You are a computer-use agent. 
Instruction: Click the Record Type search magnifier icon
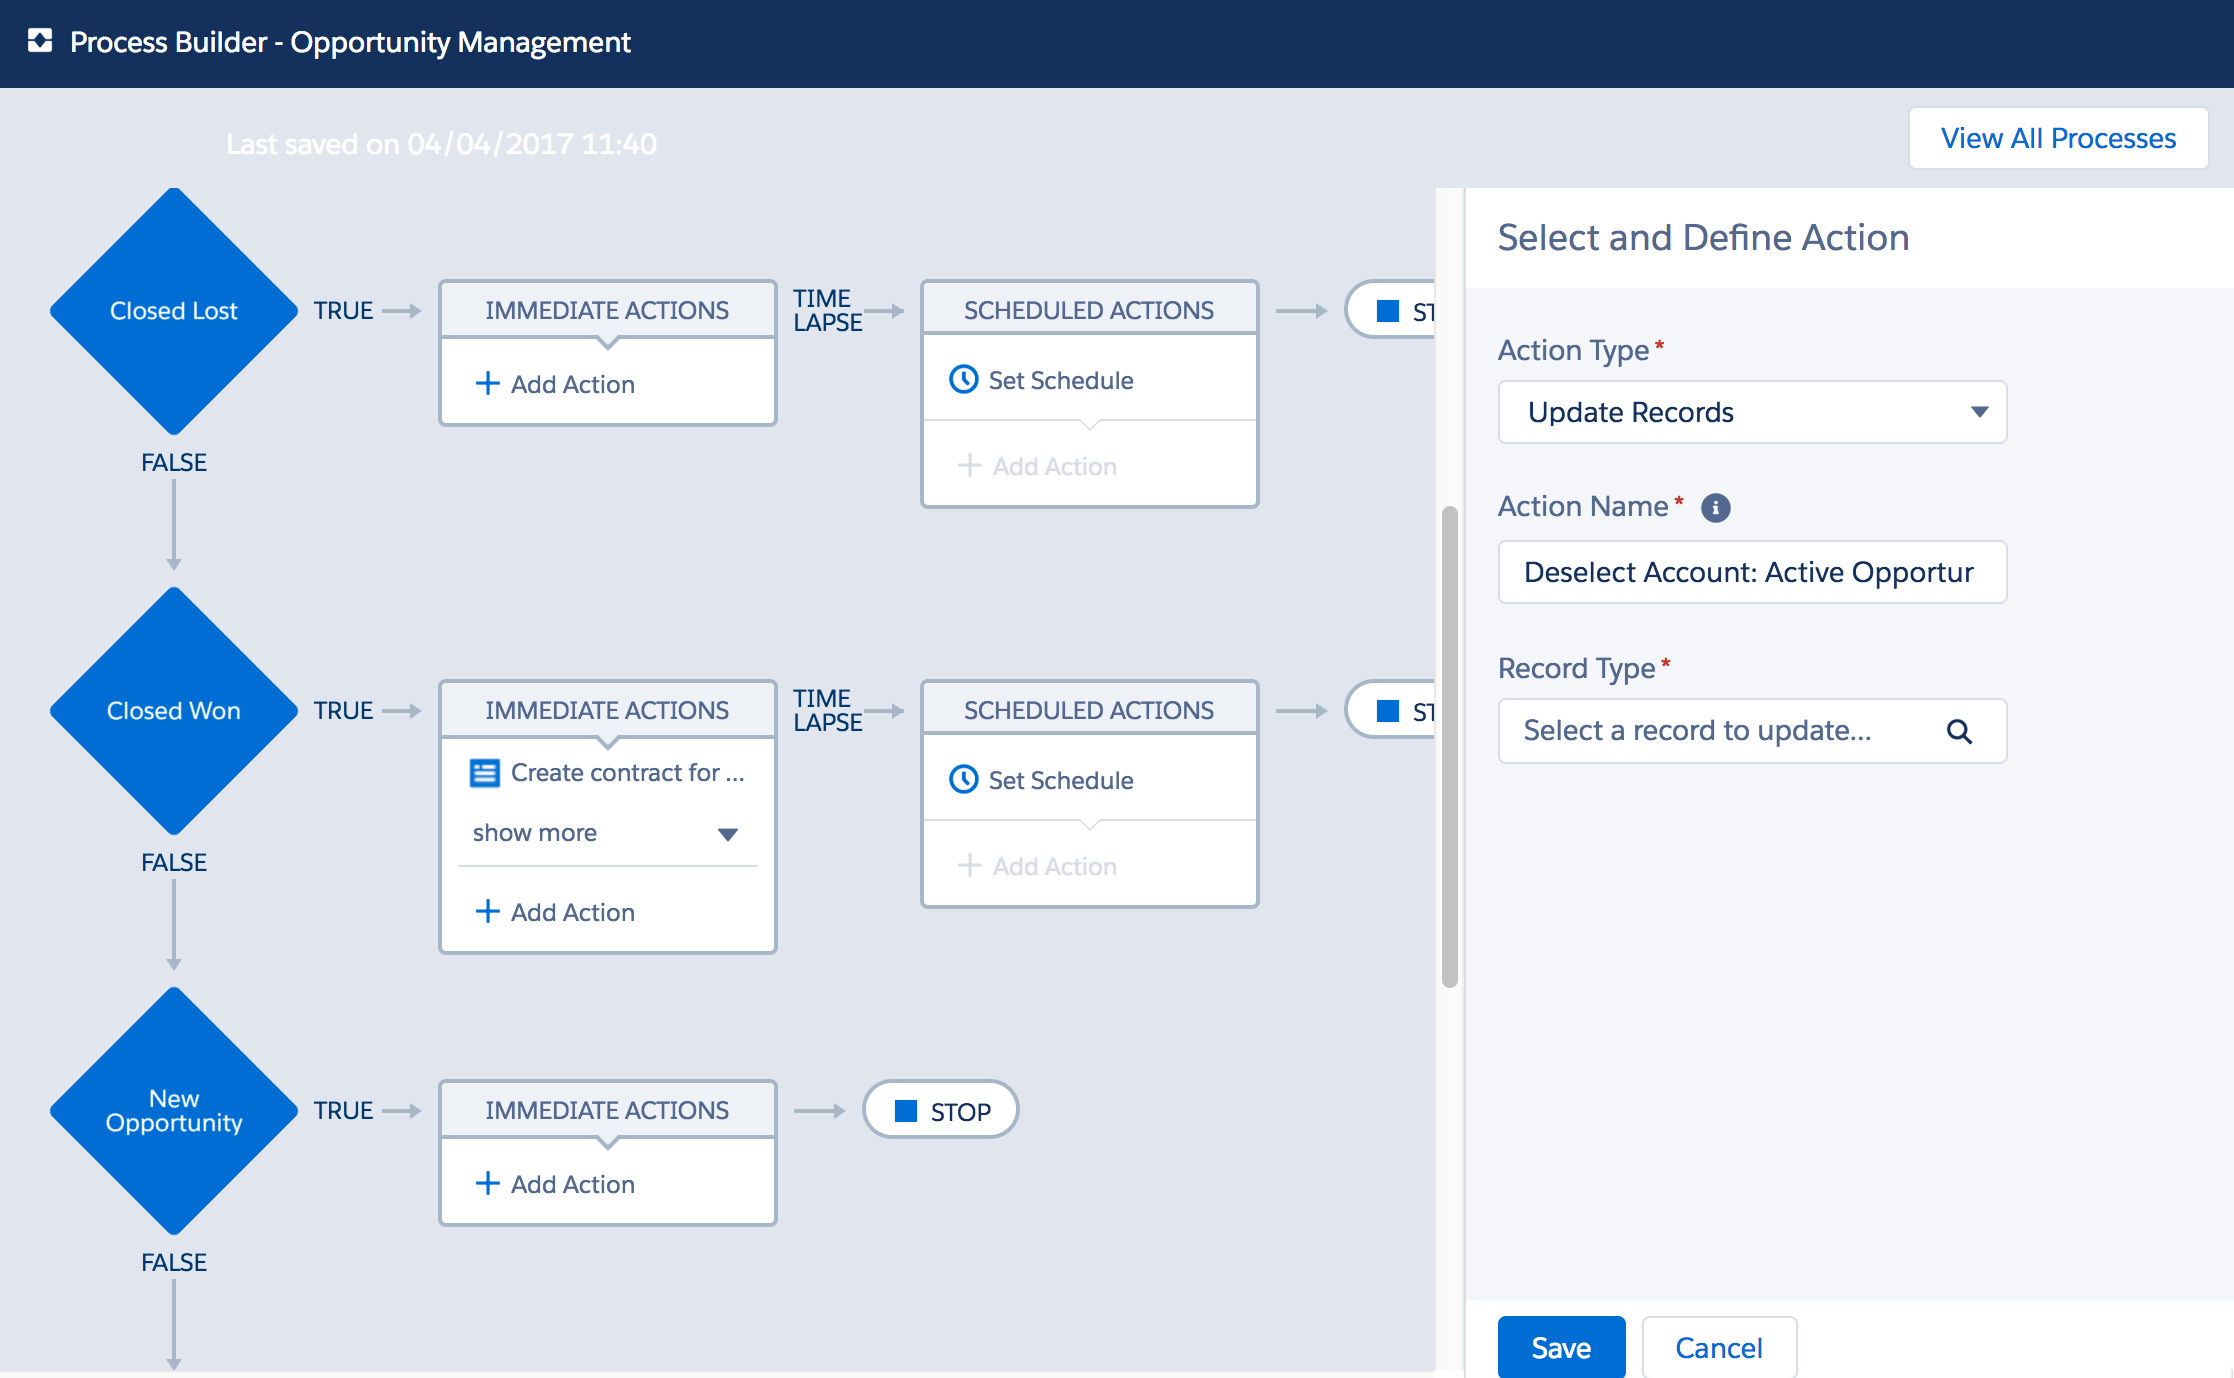coord(1959,732)
